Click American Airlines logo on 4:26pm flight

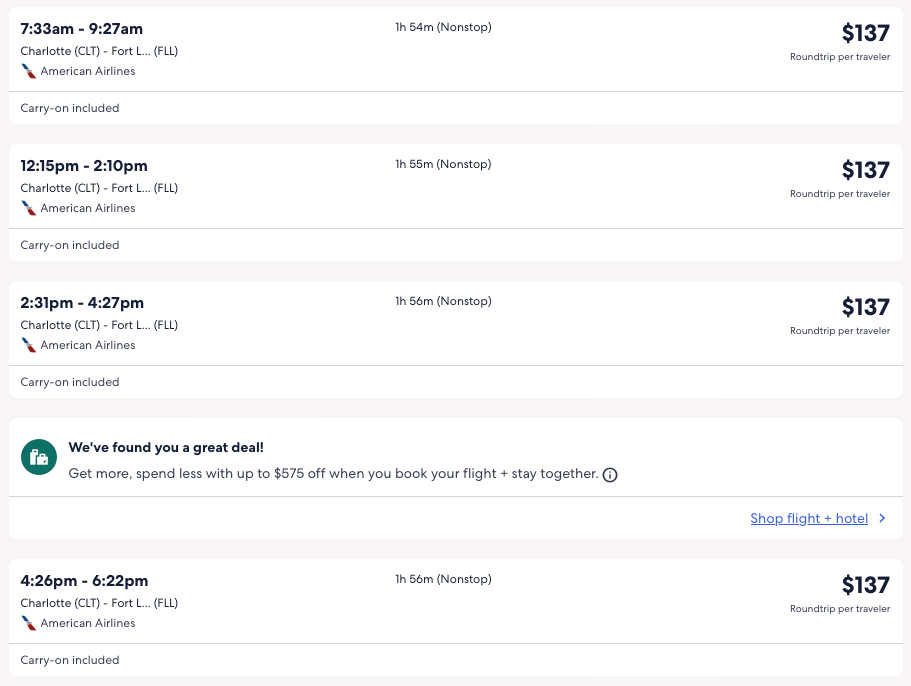[29, 623]
